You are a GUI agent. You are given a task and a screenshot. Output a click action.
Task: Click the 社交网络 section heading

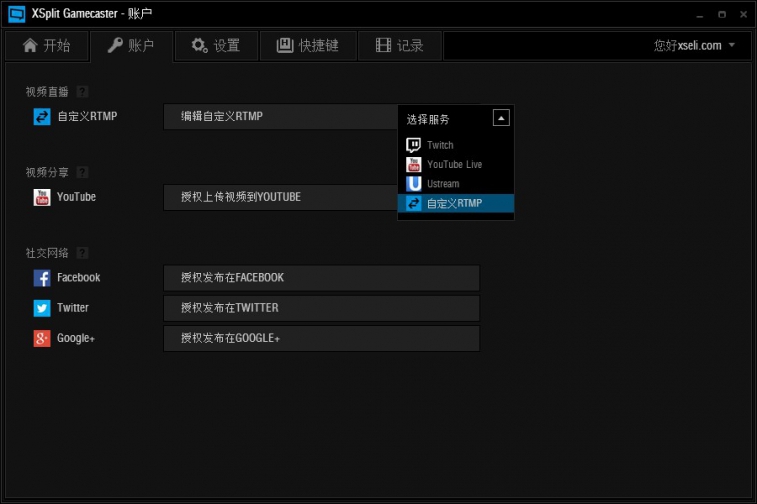click(47, 253)
